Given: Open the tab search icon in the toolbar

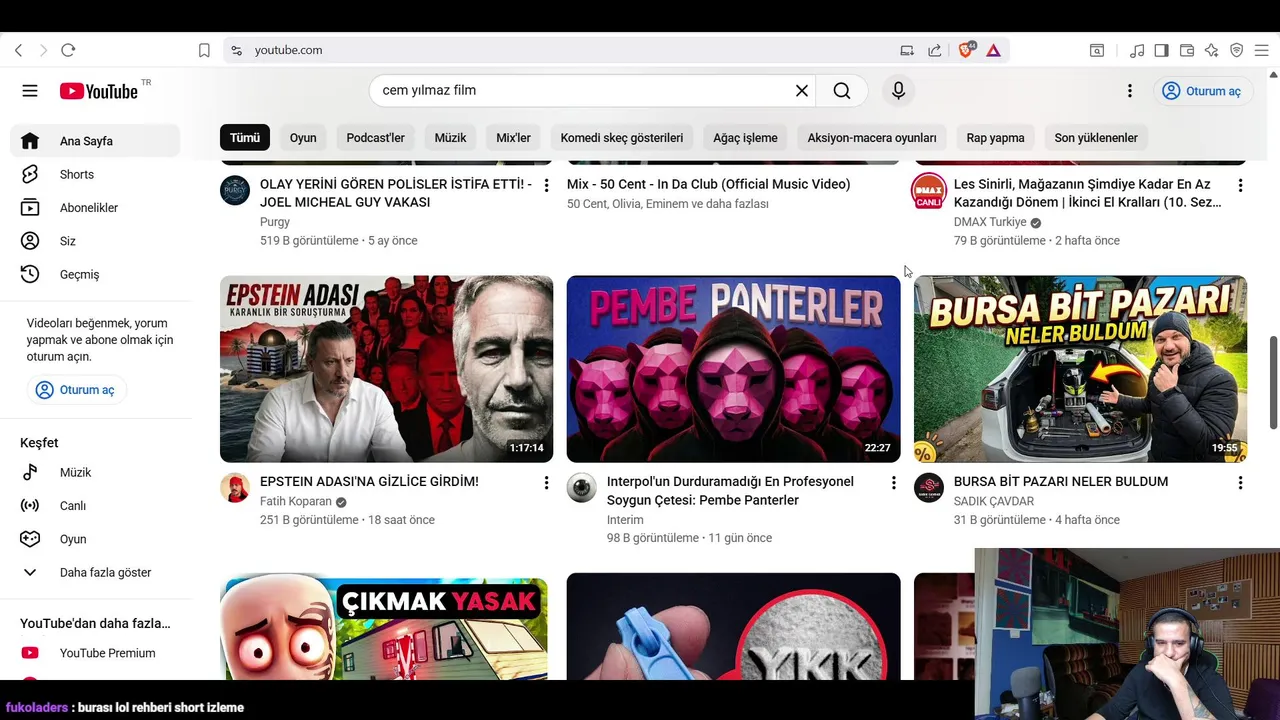Looking at the screenshot, I should click(x=1097, y=50).
